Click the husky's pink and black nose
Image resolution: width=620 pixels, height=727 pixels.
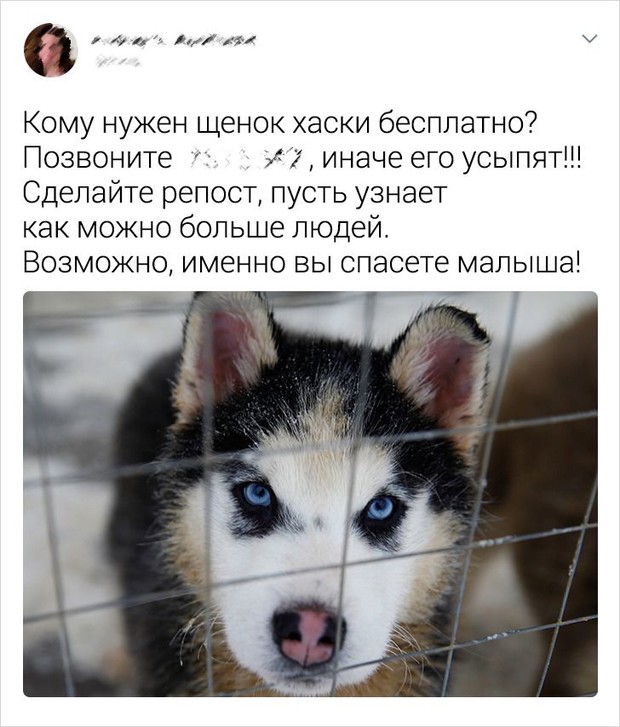click(308, 637)
